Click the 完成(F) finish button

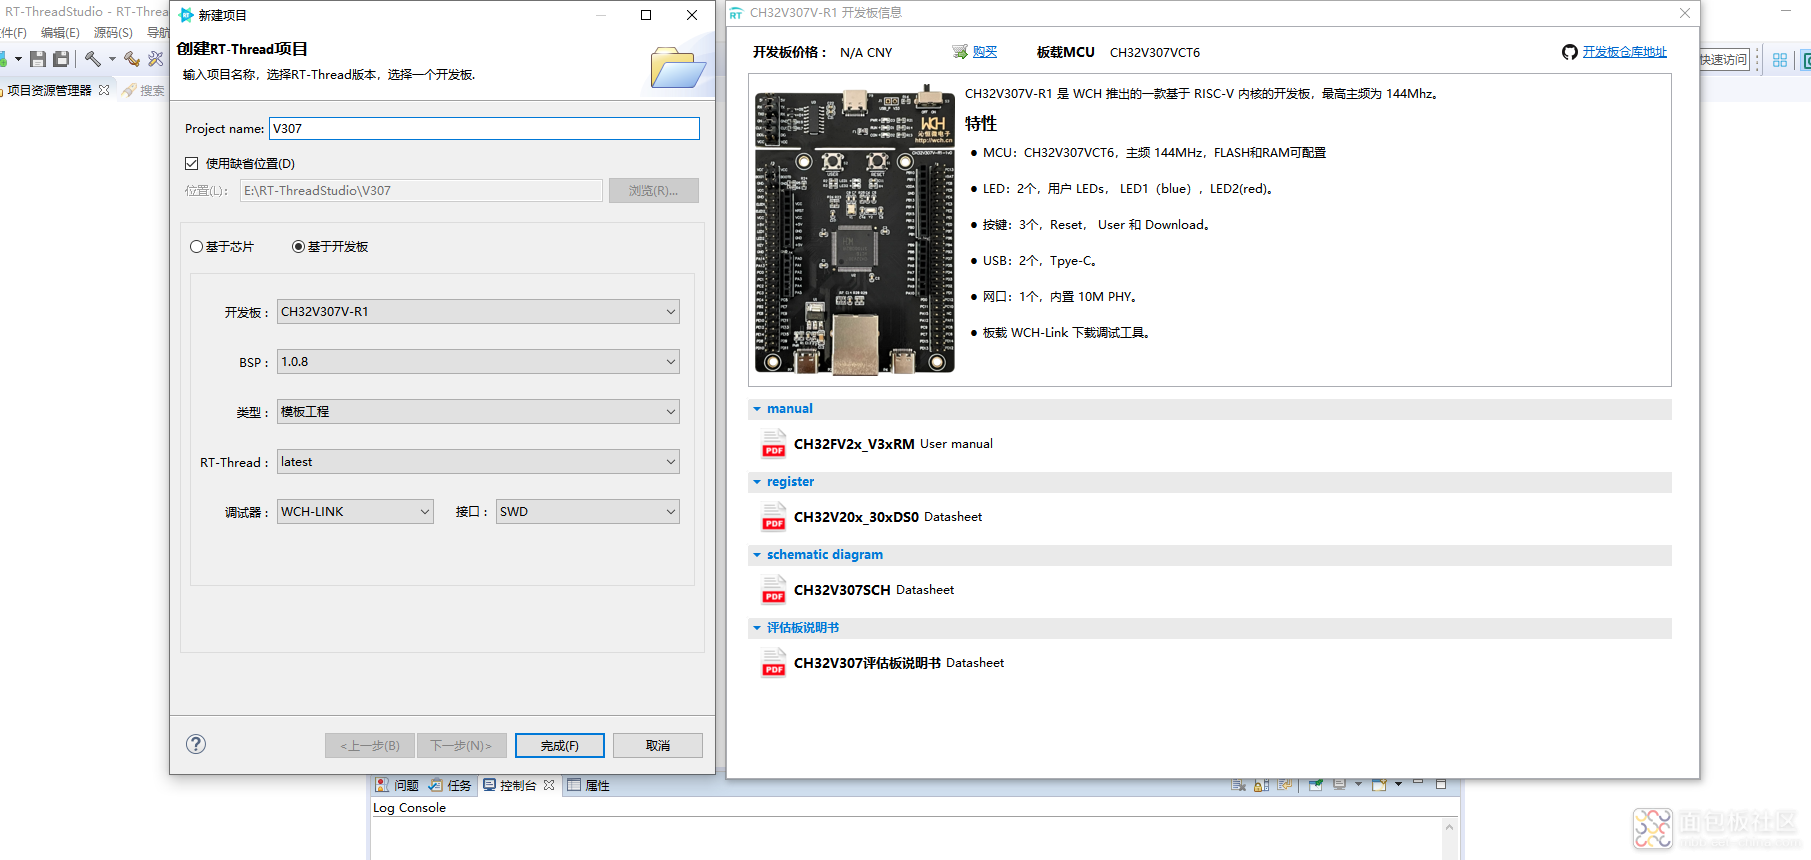point(560,745)
